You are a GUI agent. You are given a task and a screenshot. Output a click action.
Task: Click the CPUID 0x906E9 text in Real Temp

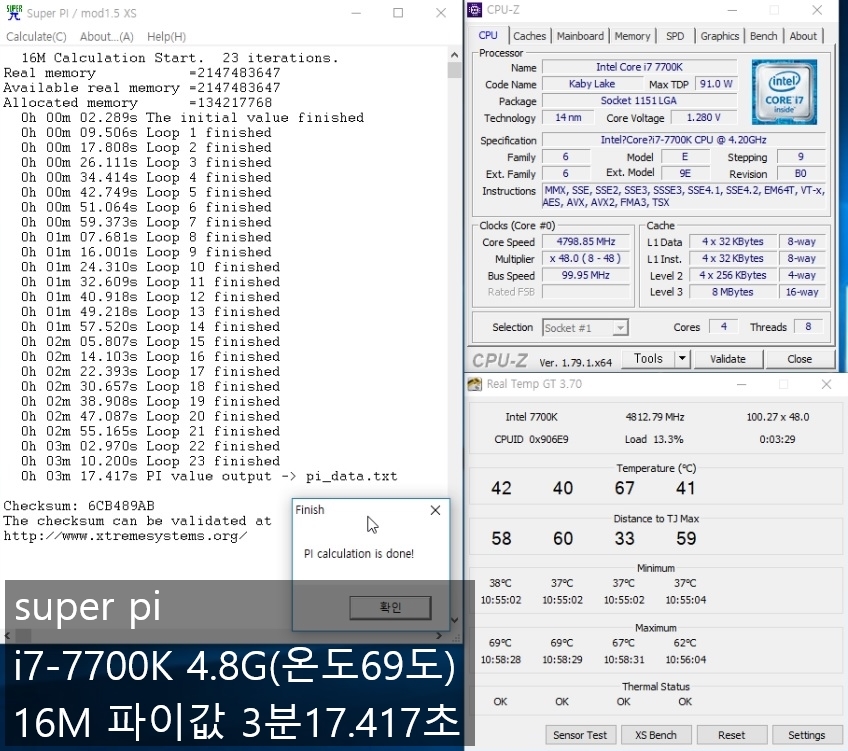pos(531,439)
